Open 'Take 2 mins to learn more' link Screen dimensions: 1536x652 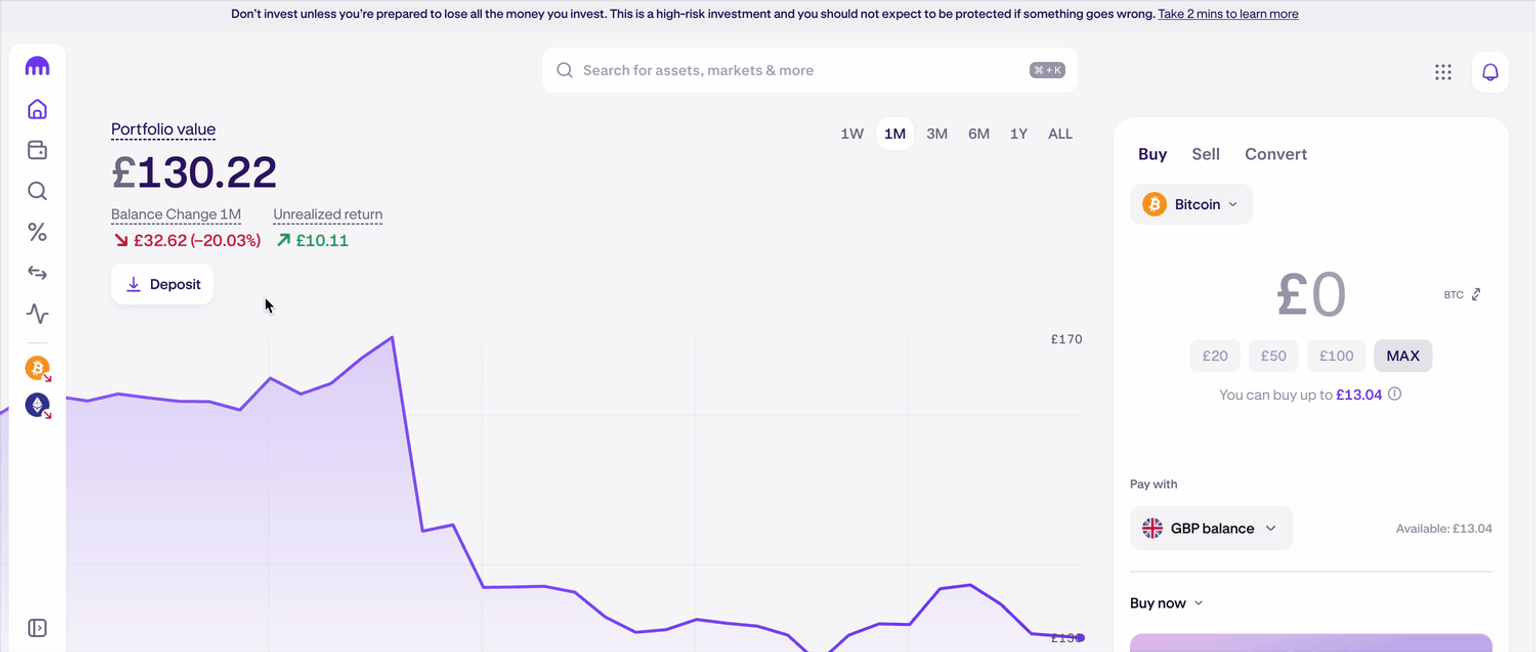pyautogui.click(x=1228, y=14)
